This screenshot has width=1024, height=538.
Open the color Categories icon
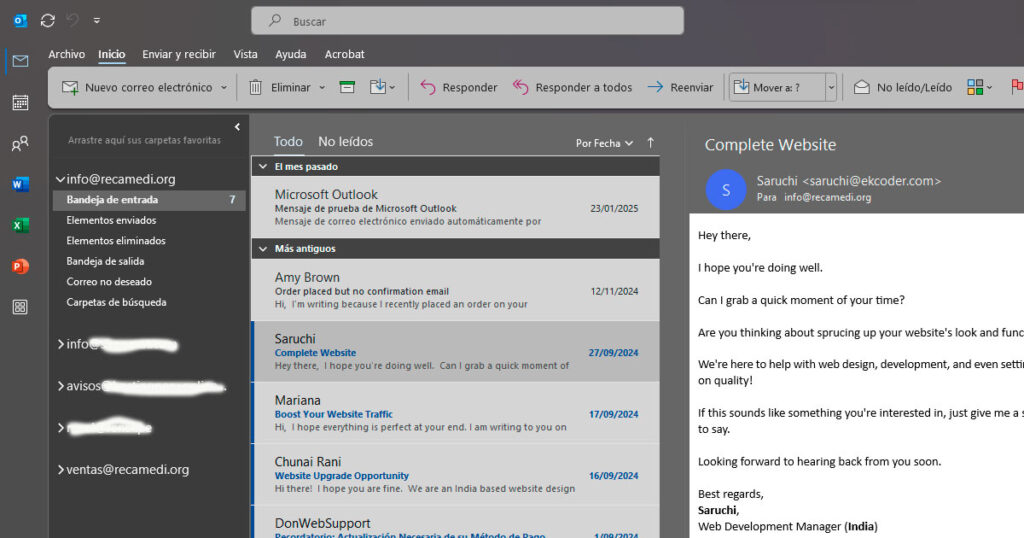click(x=975, y=87)
